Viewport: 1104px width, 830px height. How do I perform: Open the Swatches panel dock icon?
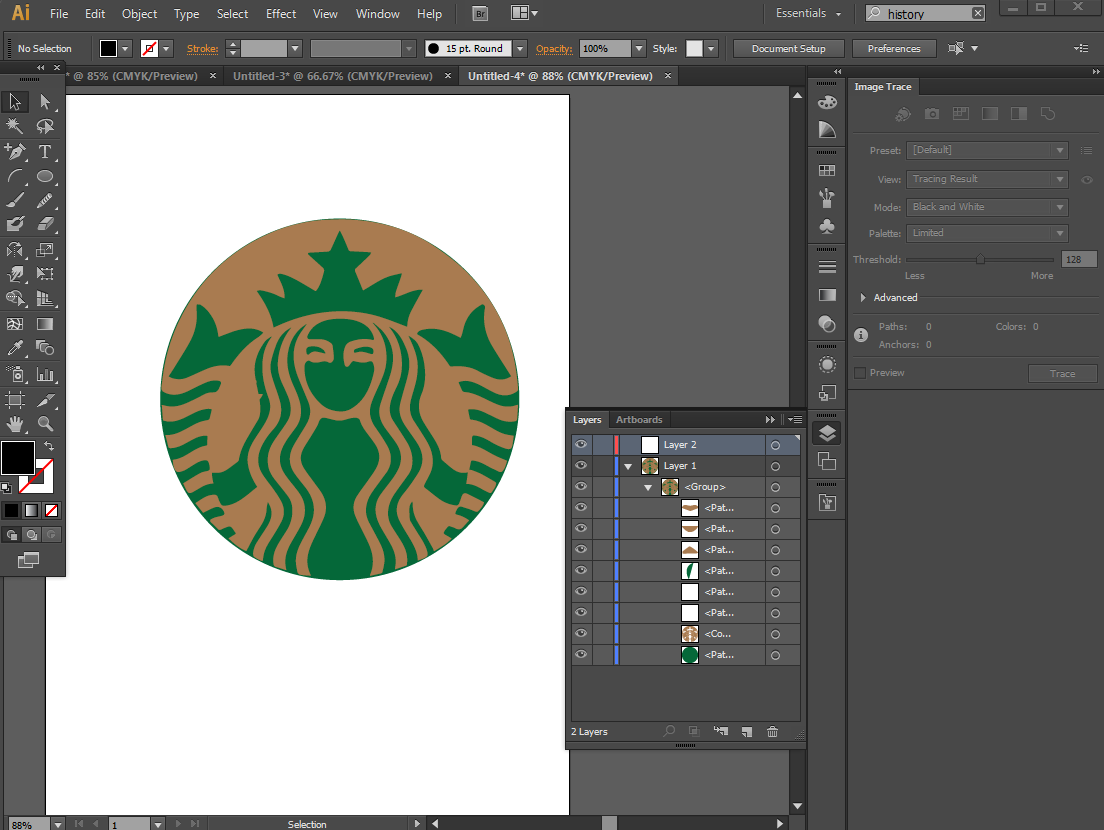click(827, 171)
